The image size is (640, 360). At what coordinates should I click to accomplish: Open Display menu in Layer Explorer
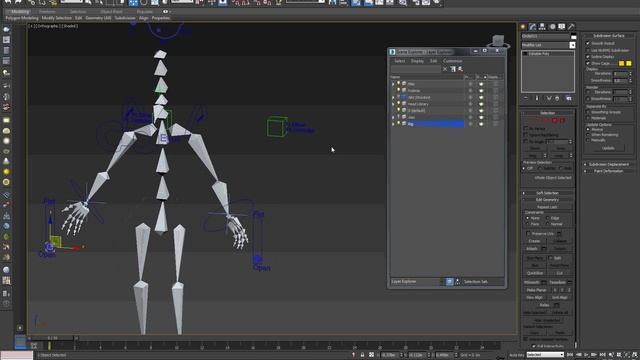(417, 61)
